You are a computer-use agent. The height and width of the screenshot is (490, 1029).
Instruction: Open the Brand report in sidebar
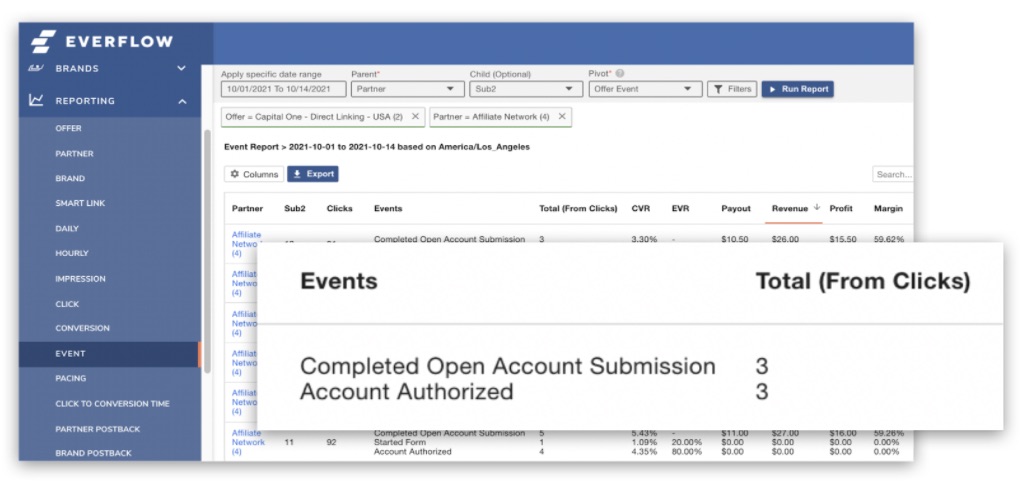click(70, 178)
